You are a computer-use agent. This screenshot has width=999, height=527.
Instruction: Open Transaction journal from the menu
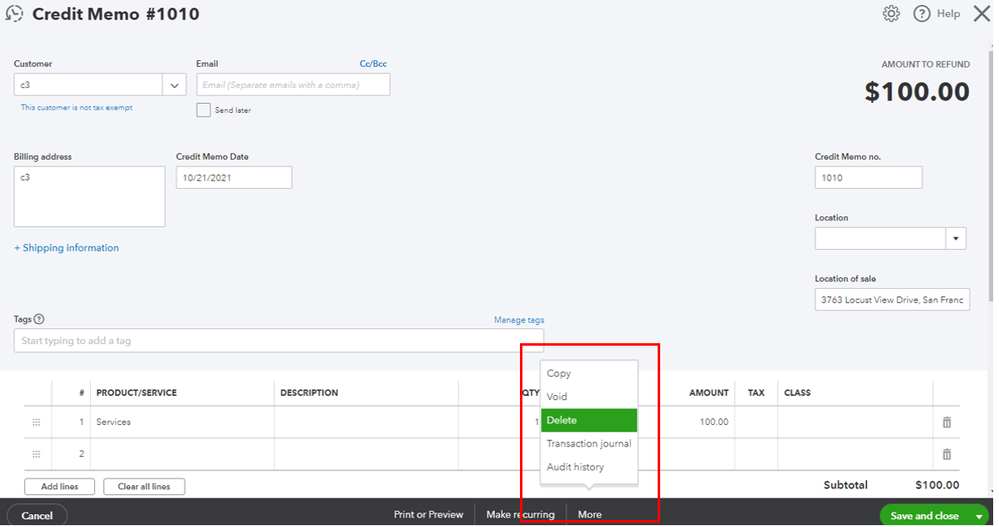coord(589,444)
